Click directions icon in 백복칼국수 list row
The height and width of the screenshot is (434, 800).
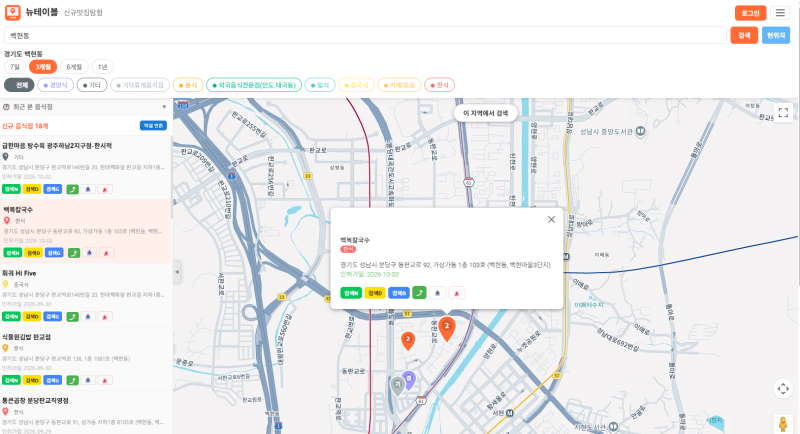[x=74, y=252]
